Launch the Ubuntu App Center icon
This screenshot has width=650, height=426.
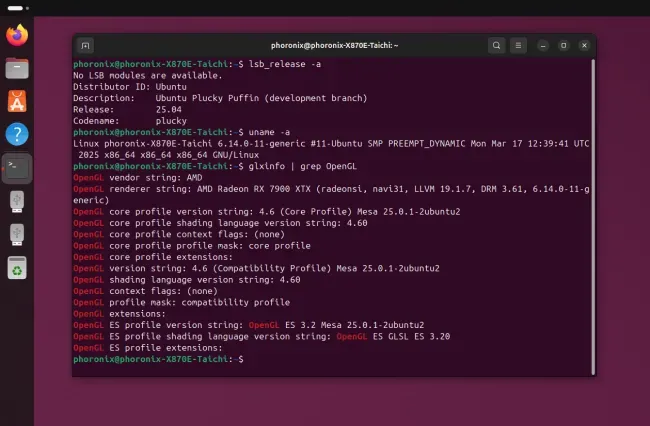(17, 101)
